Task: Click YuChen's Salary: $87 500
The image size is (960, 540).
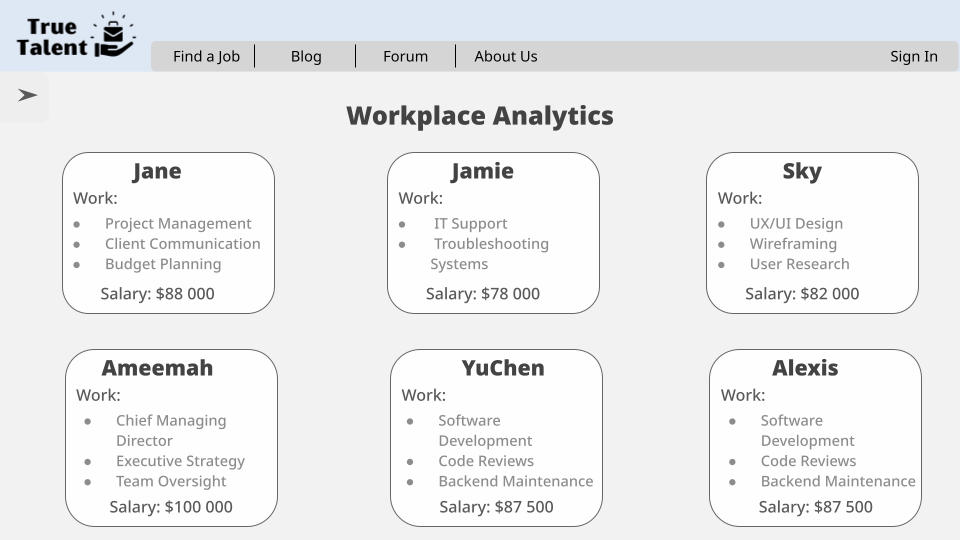Action: coord(496,507)
